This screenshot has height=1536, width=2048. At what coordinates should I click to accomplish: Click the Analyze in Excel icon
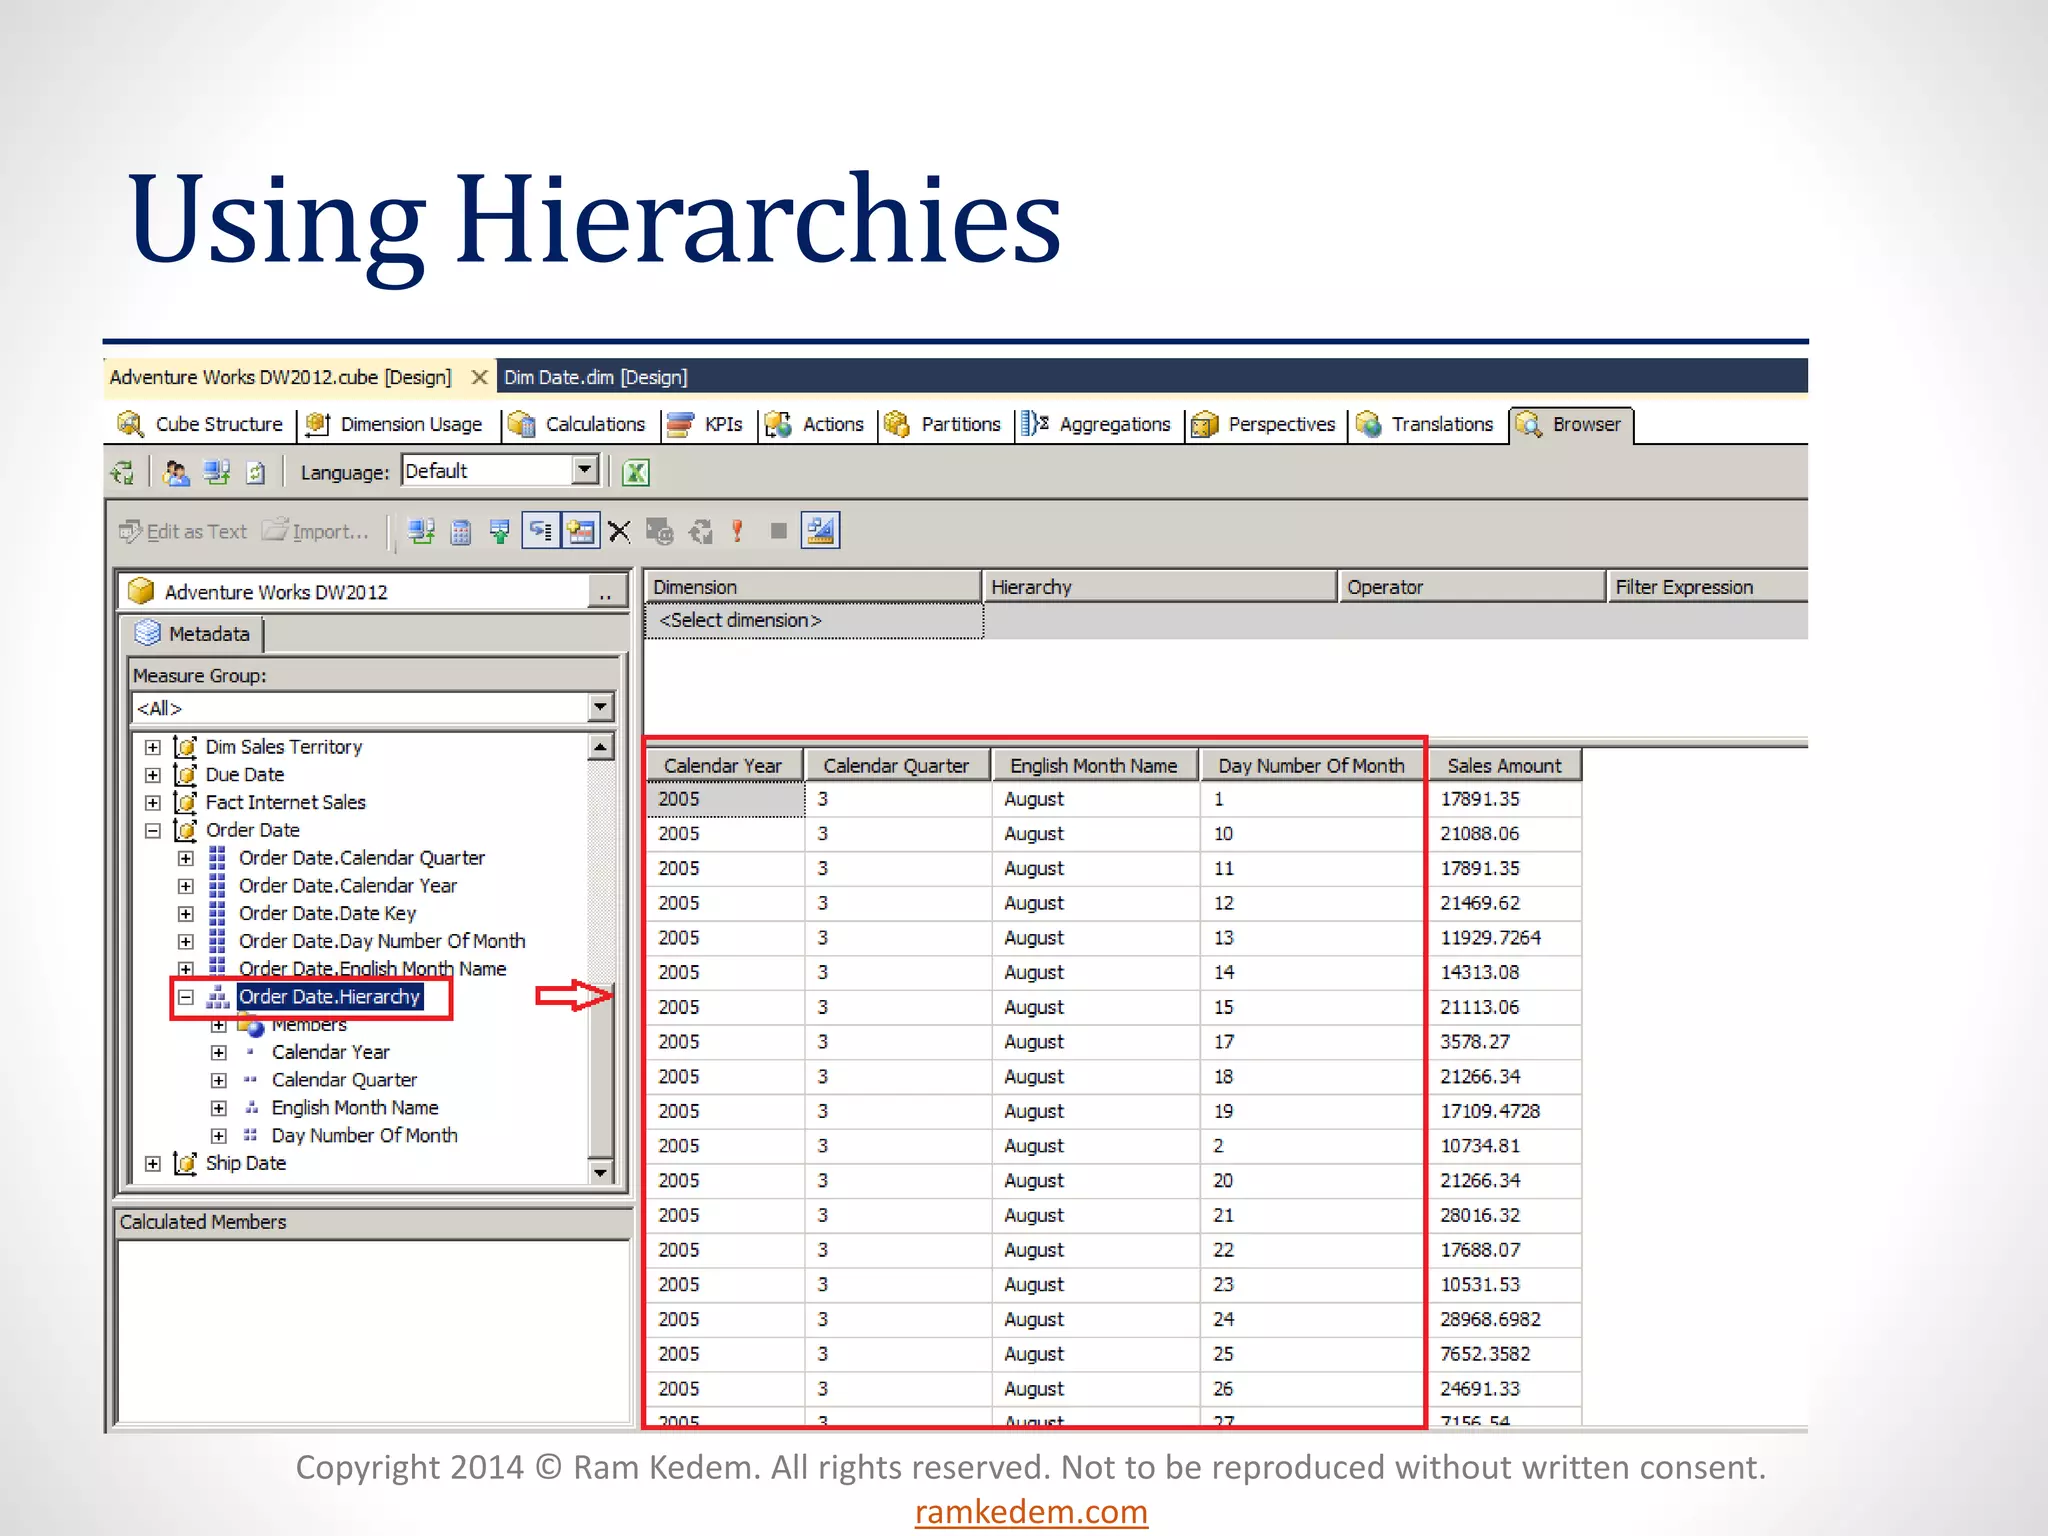click(635, 472)
